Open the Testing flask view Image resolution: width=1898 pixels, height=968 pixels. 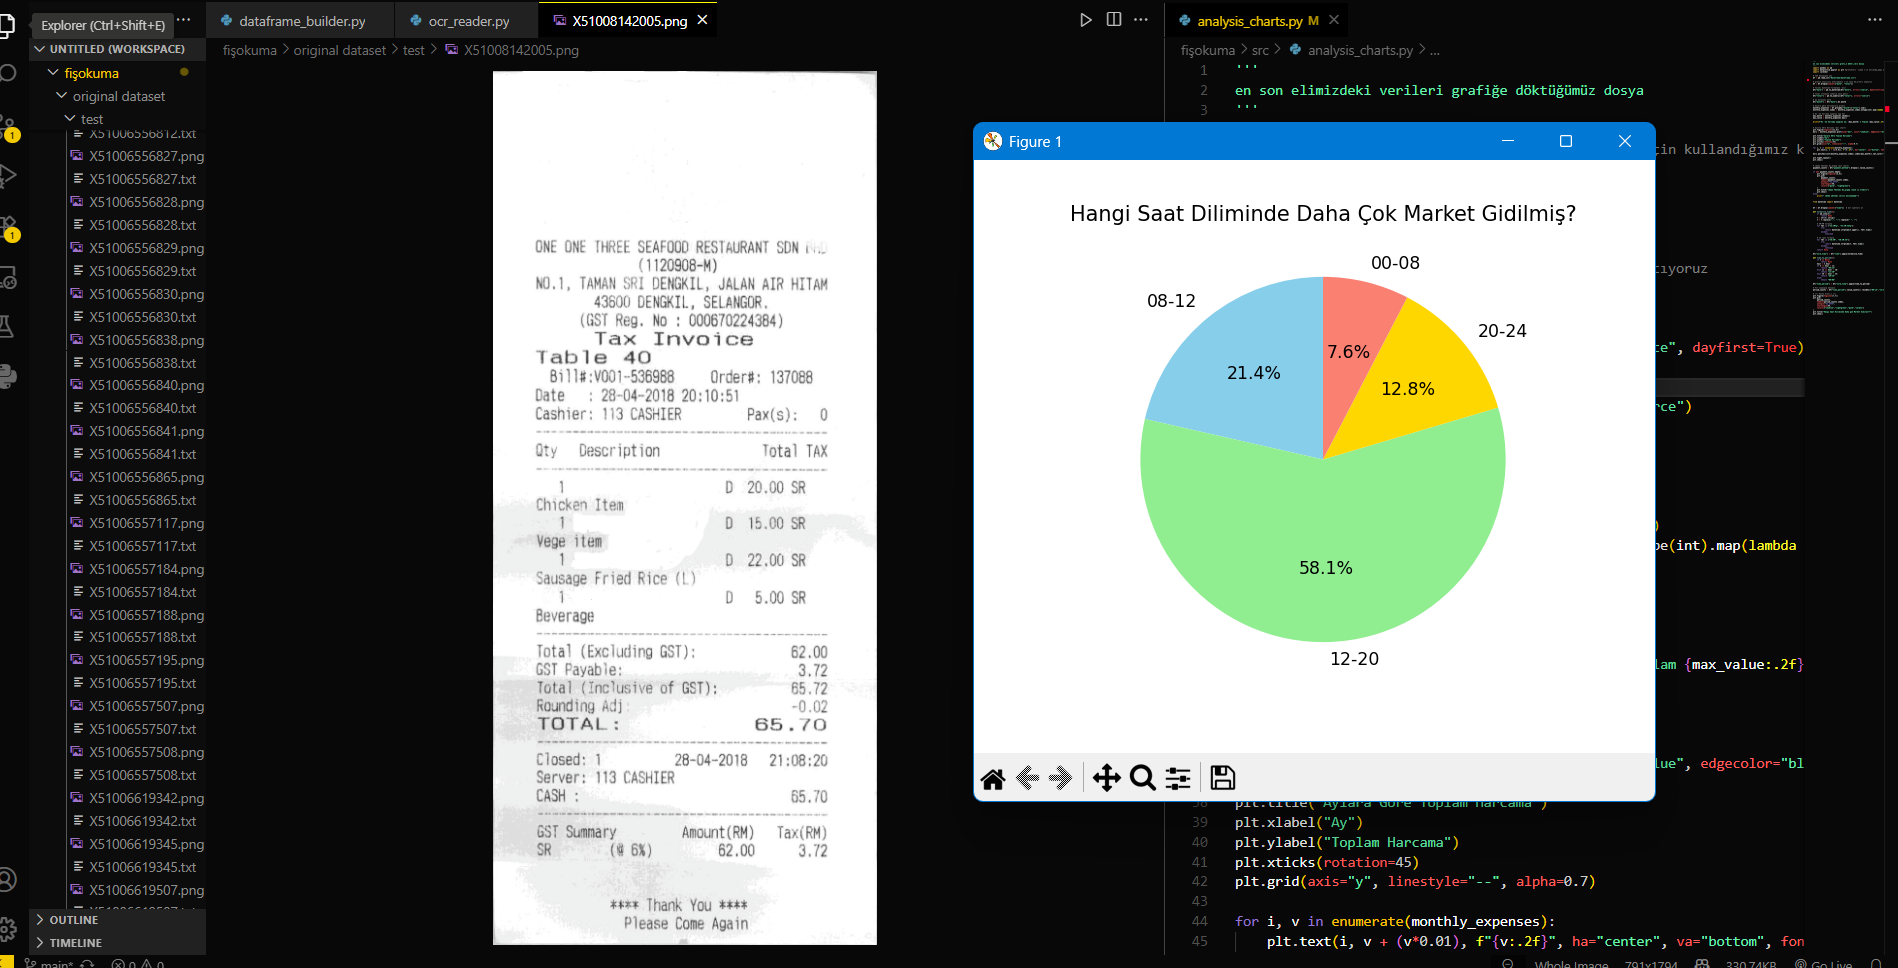6,326
